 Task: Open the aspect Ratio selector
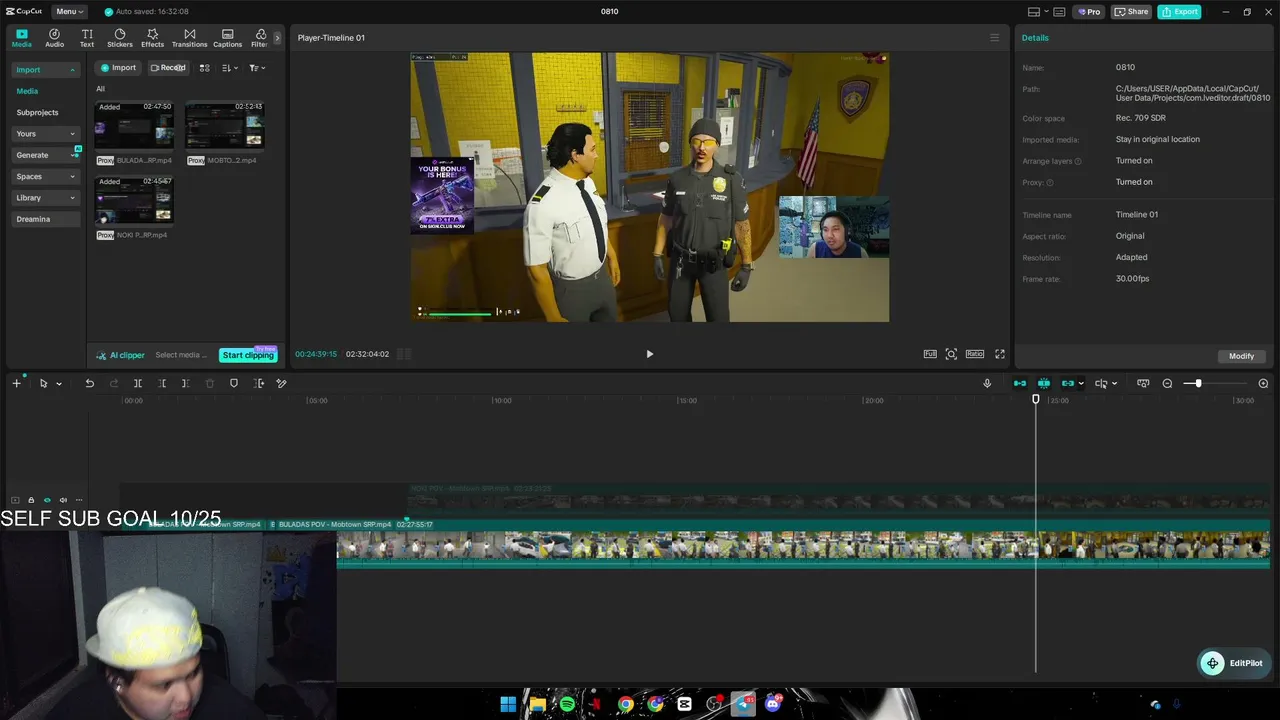pos(975,354)
